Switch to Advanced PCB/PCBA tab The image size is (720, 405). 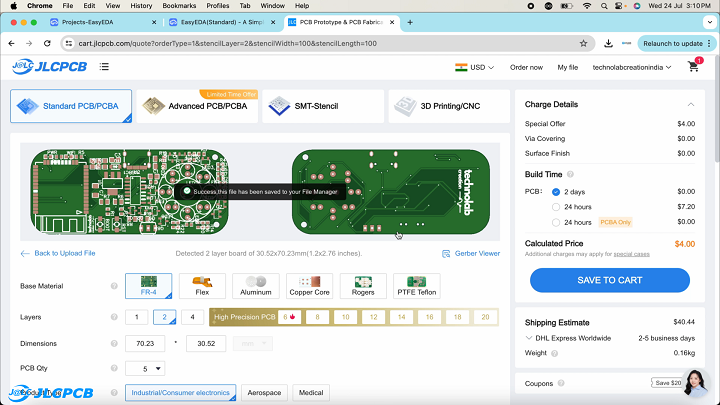point(197,106)
